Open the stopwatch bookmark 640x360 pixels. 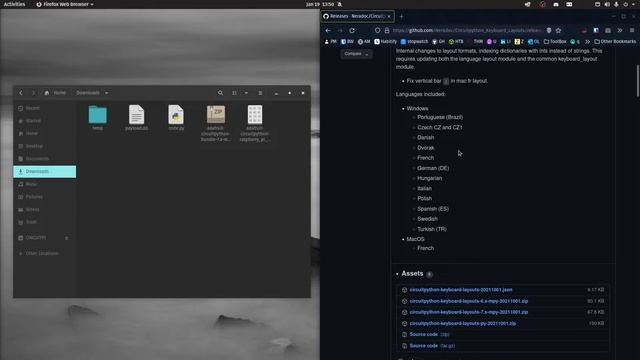click(414, 41)
